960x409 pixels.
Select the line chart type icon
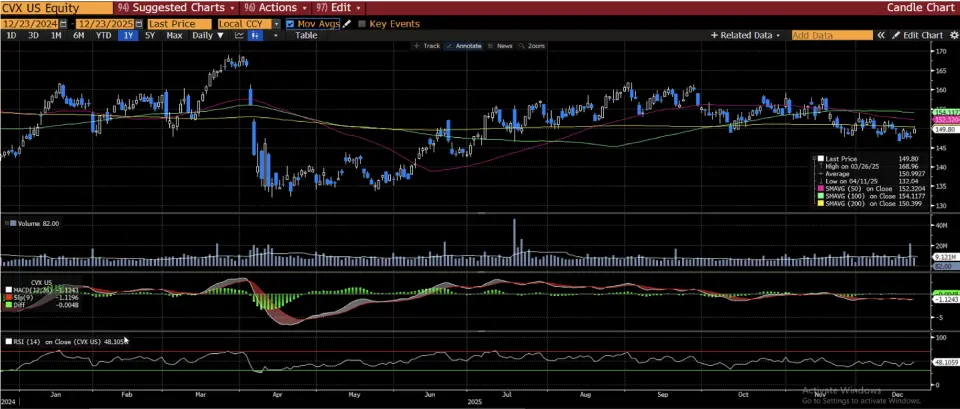pos(240,35)
